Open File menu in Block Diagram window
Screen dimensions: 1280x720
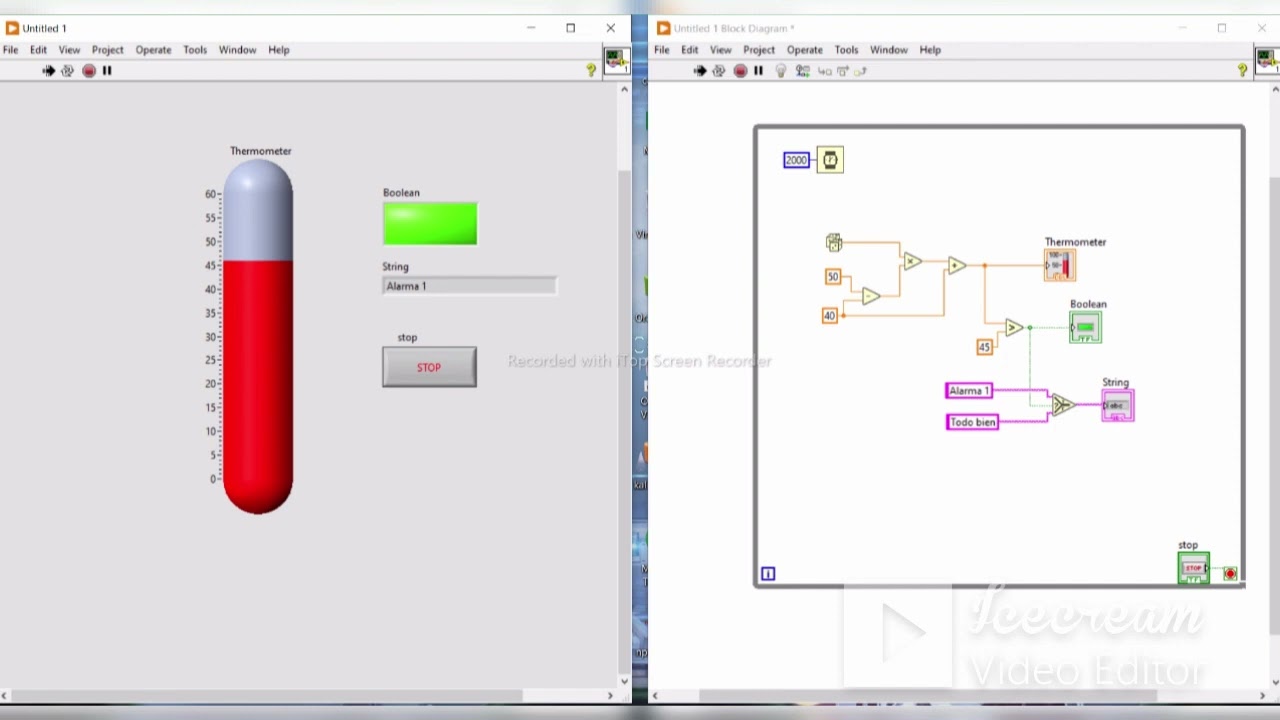click(x=661, y=50)
